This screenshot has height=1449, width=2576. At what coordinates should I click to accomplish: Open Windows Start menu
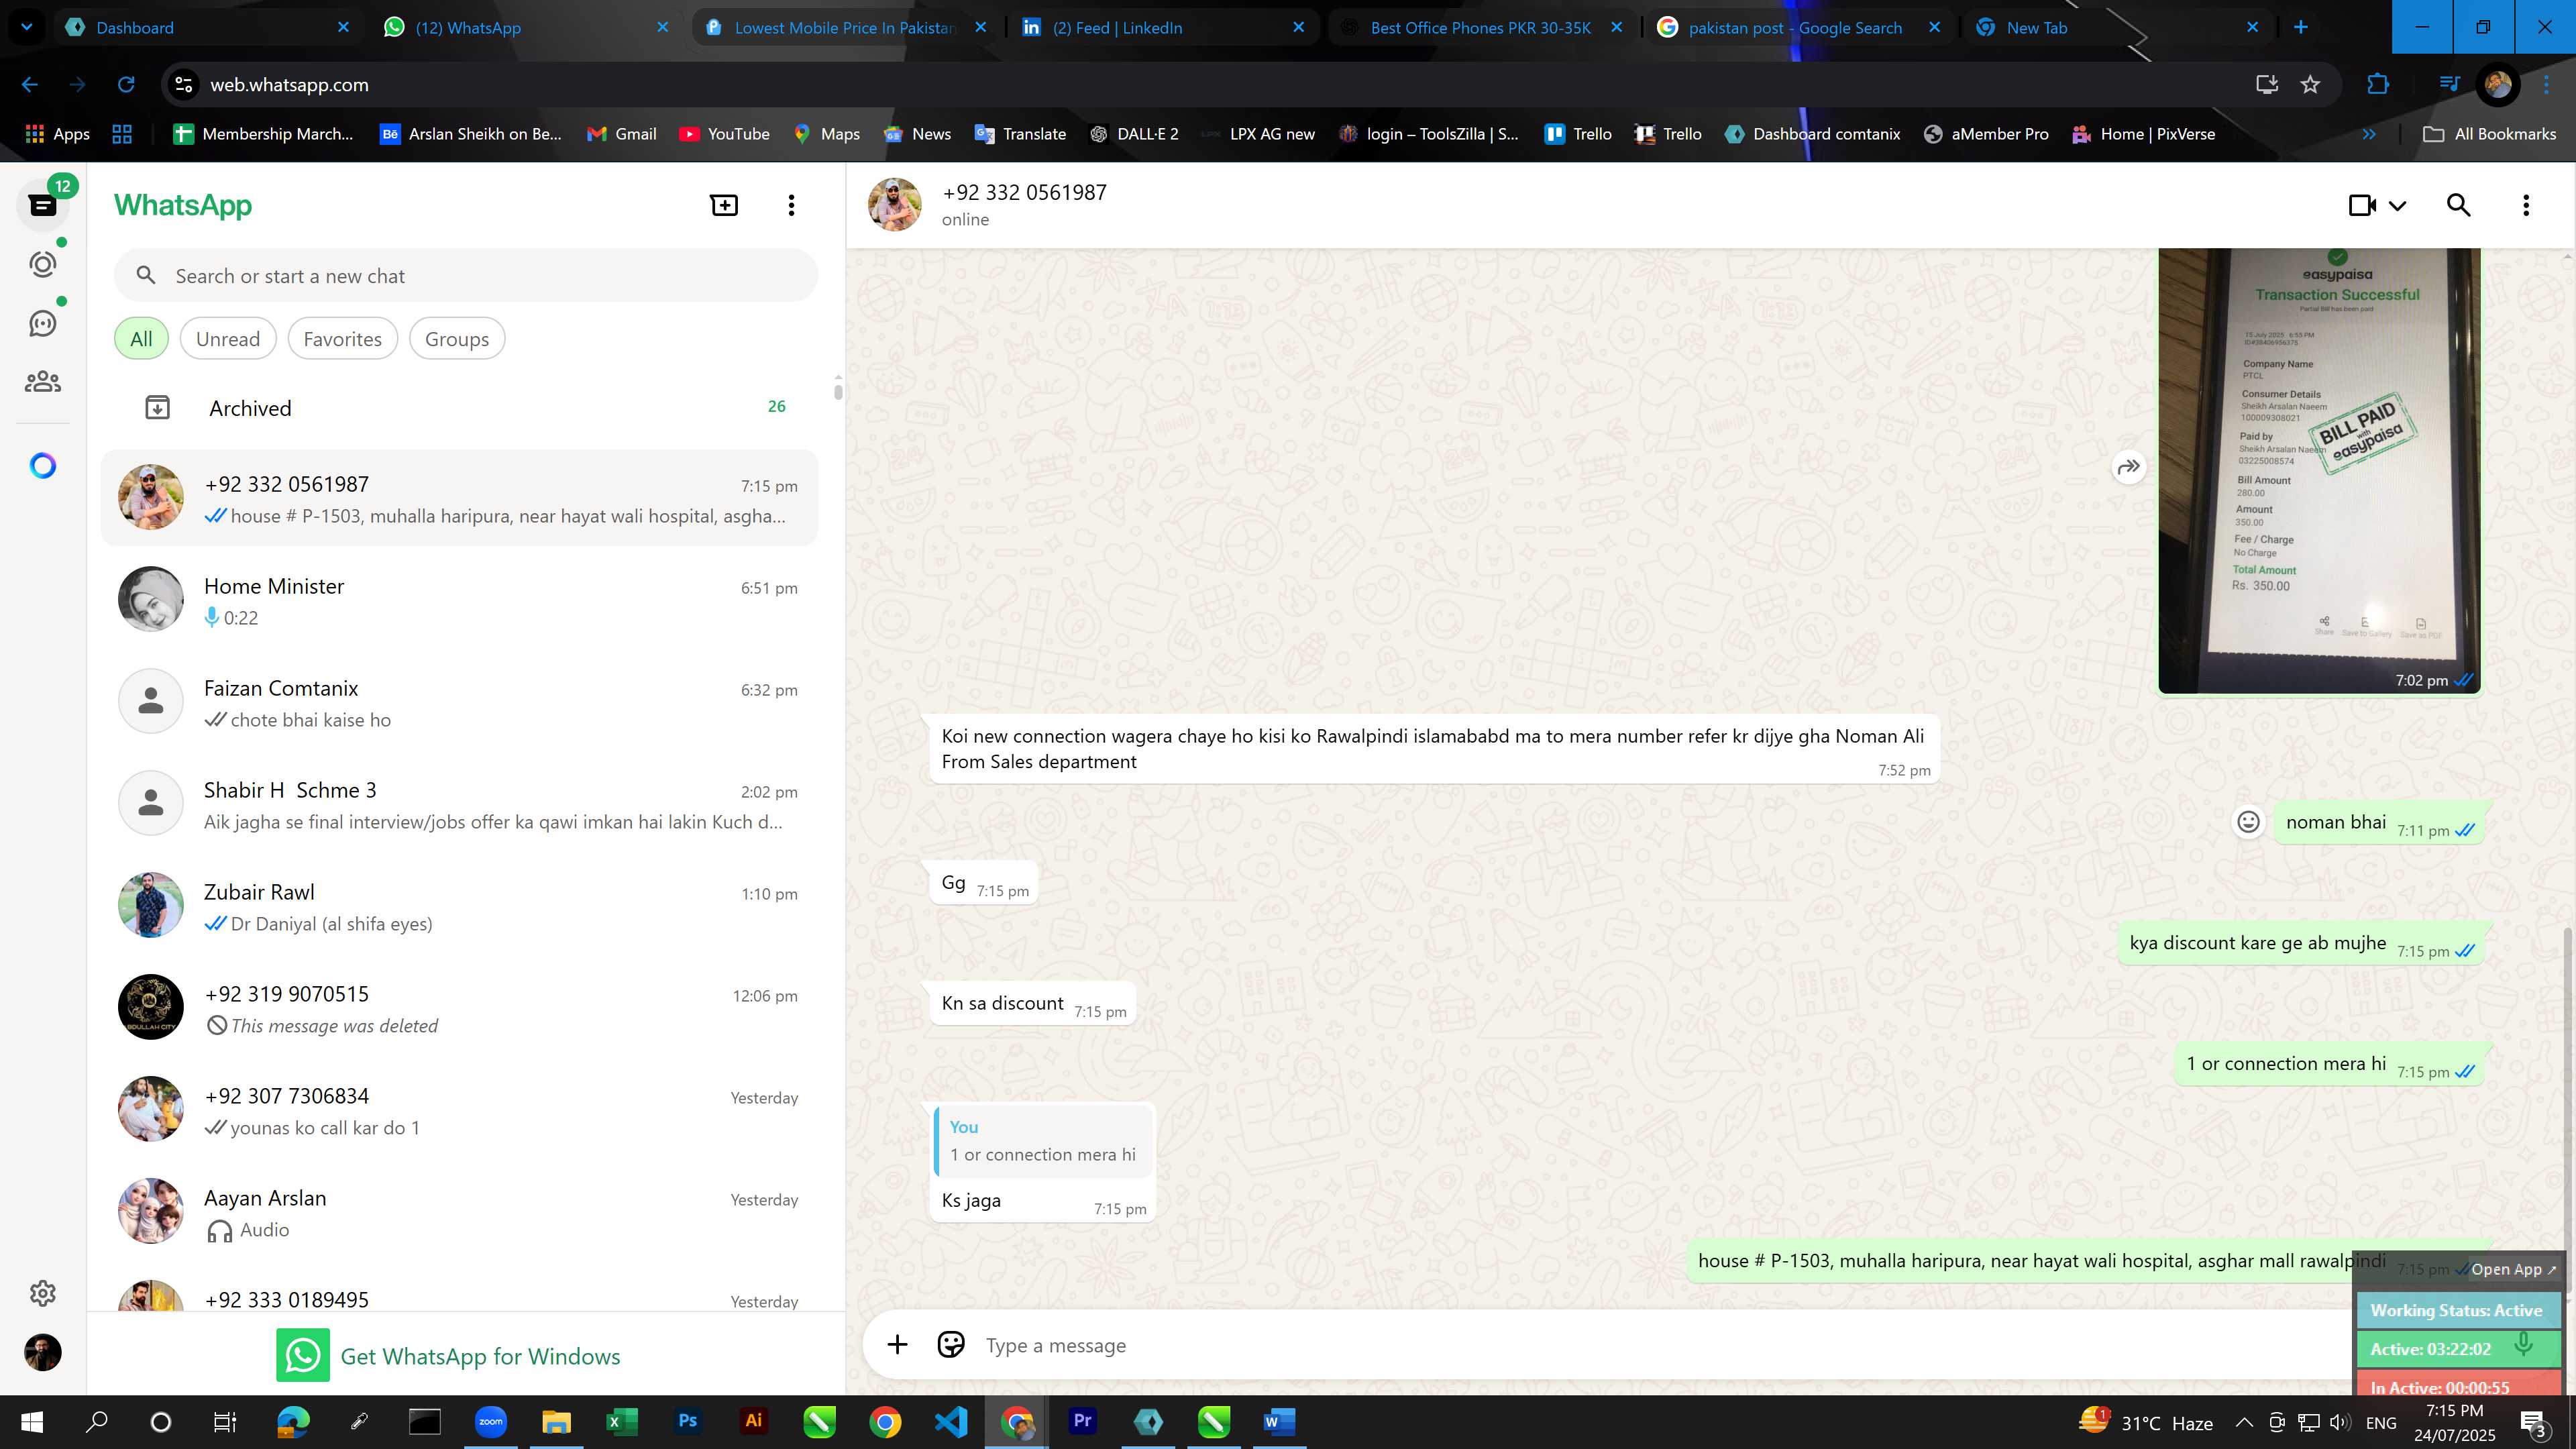click(x=31, y=1421)
